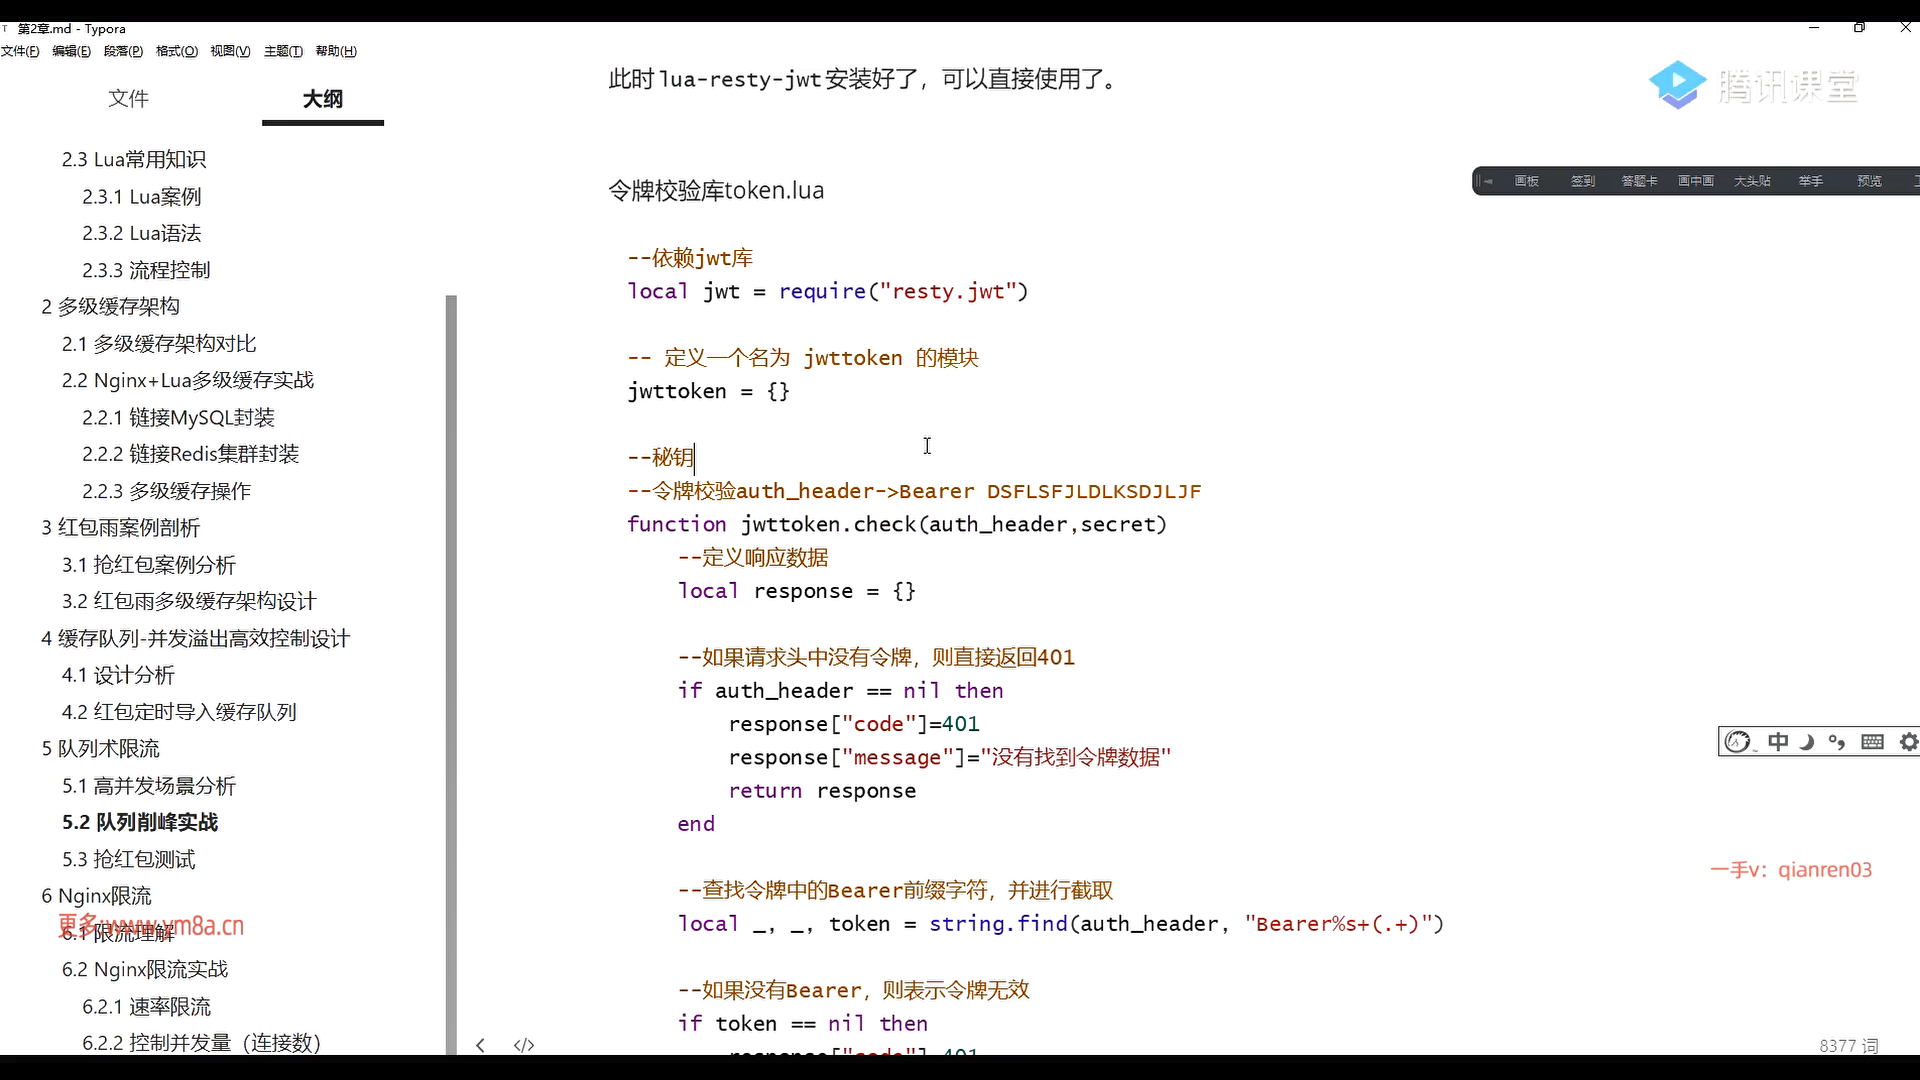Click the word count 8377 词
The width and height of the screenshot is (1920, 1080).
[x=1848, y=1045]
